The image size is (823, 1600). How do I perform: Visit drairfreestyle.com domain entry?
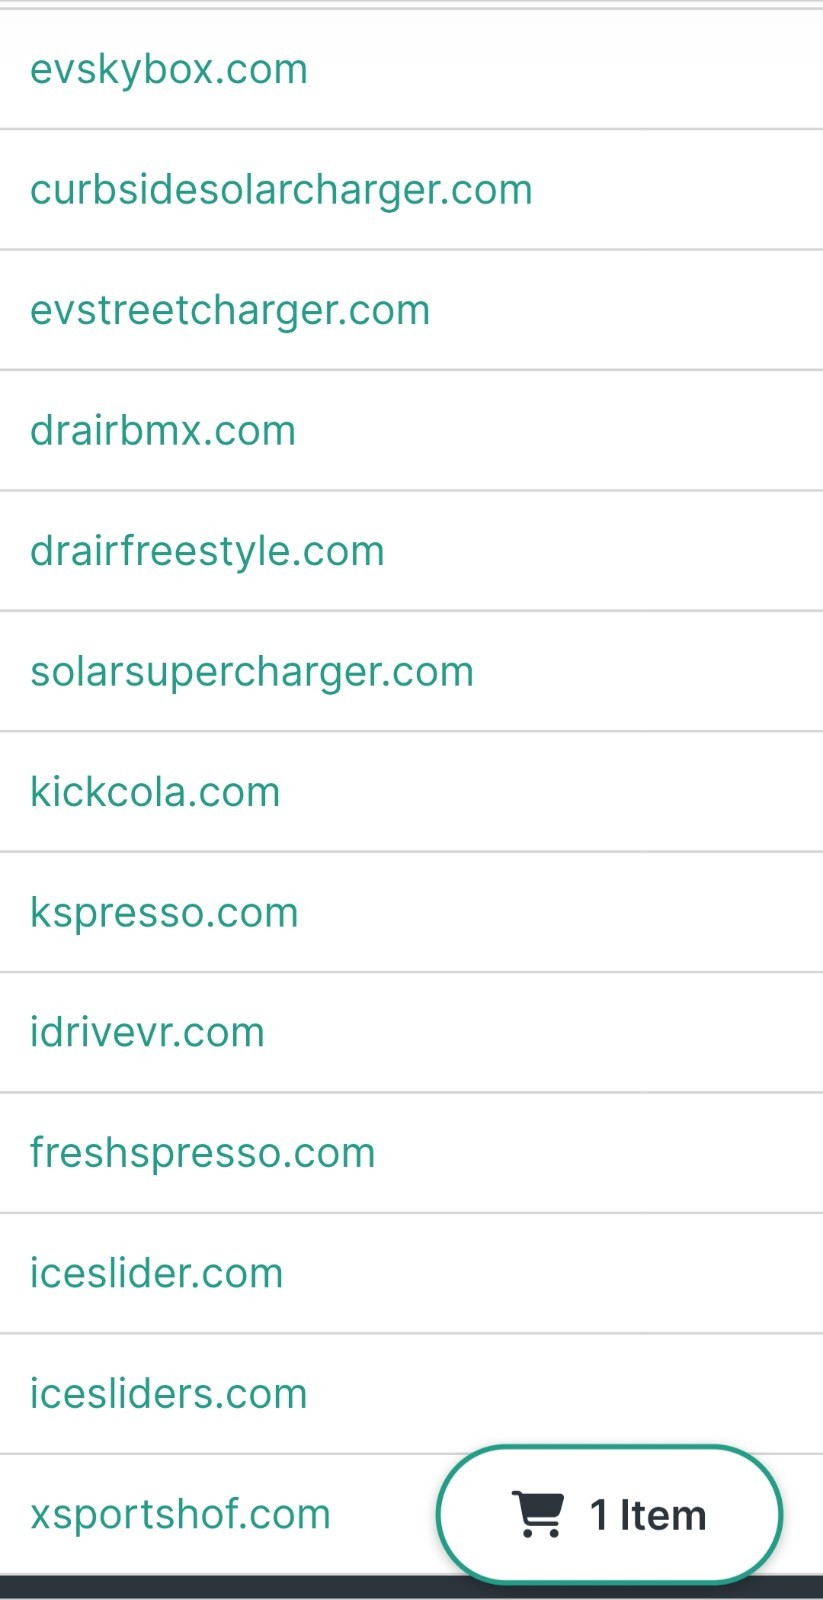click(x=207, y=551)
